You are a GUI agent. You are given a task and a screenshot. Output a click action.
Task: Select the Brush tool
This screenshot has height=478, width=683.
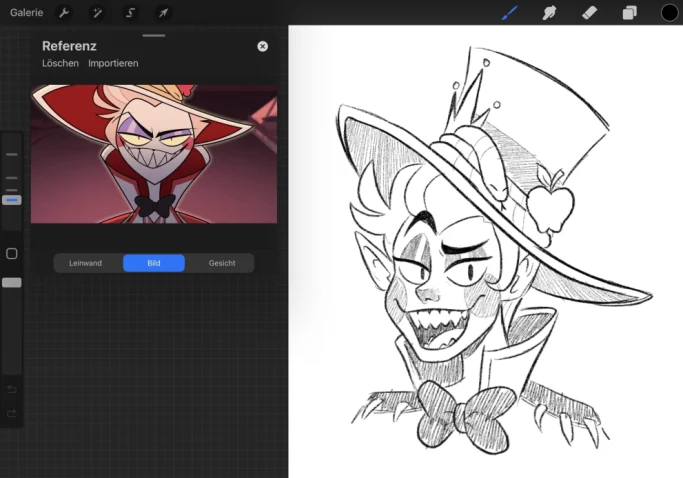tap(510, 13)
